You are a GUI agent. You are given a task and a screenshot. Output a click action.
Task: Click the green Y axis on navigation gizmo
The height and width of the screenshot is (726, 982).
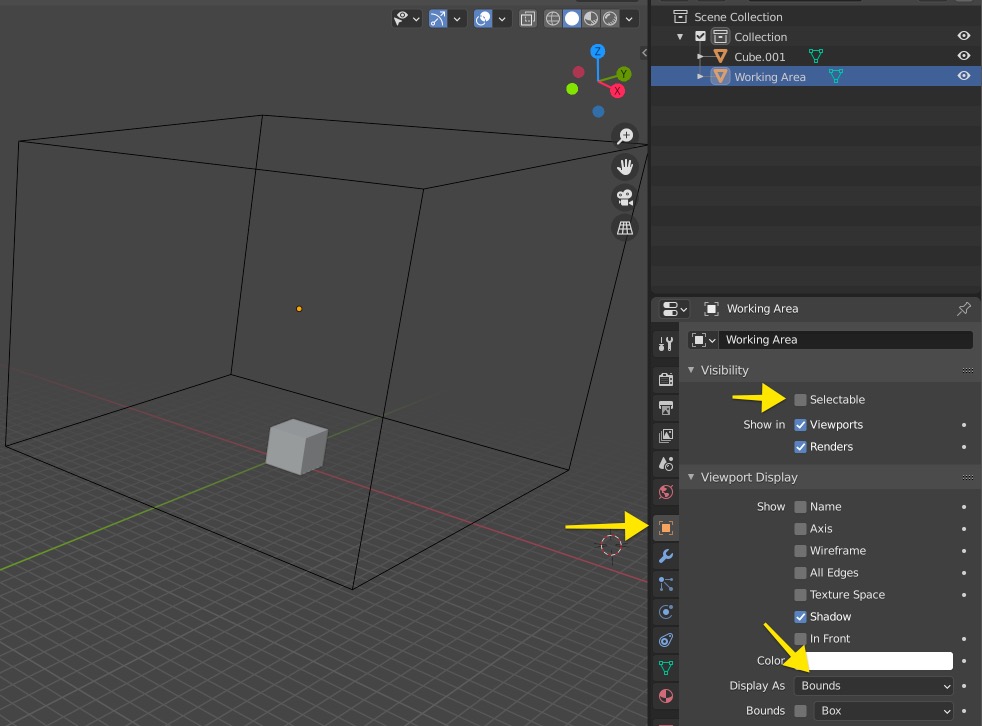click(x=623, y=75)
